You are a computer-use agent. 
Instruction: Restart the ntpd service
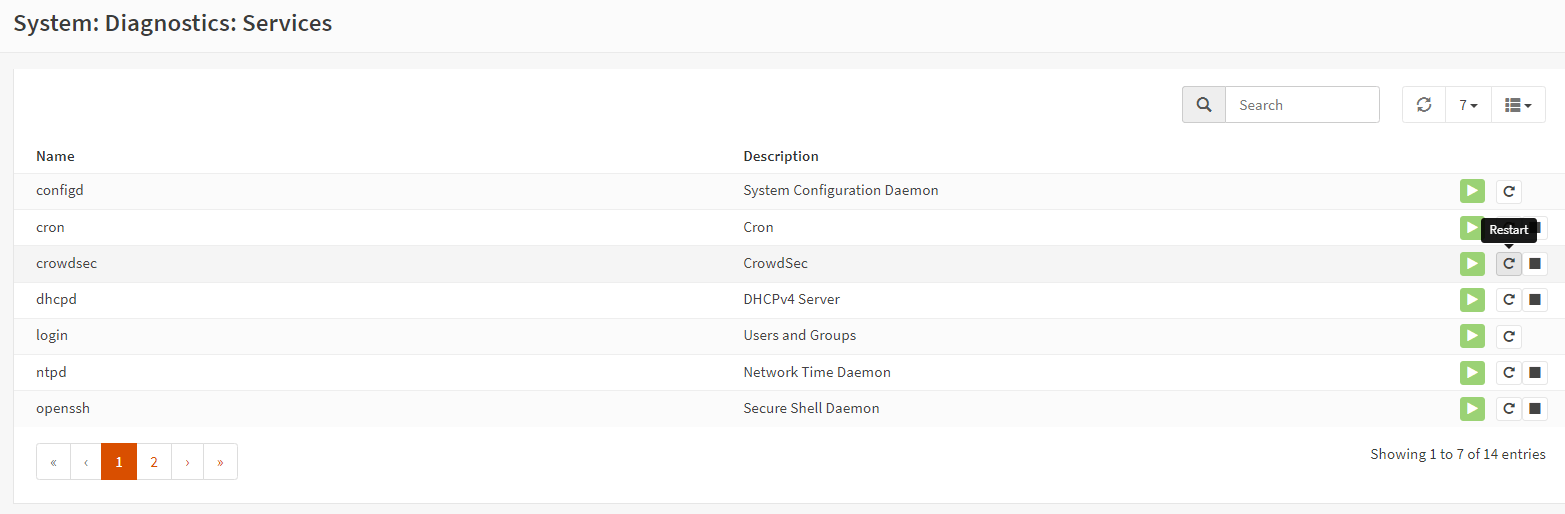pyautogui.click(x=1508, y=373)
